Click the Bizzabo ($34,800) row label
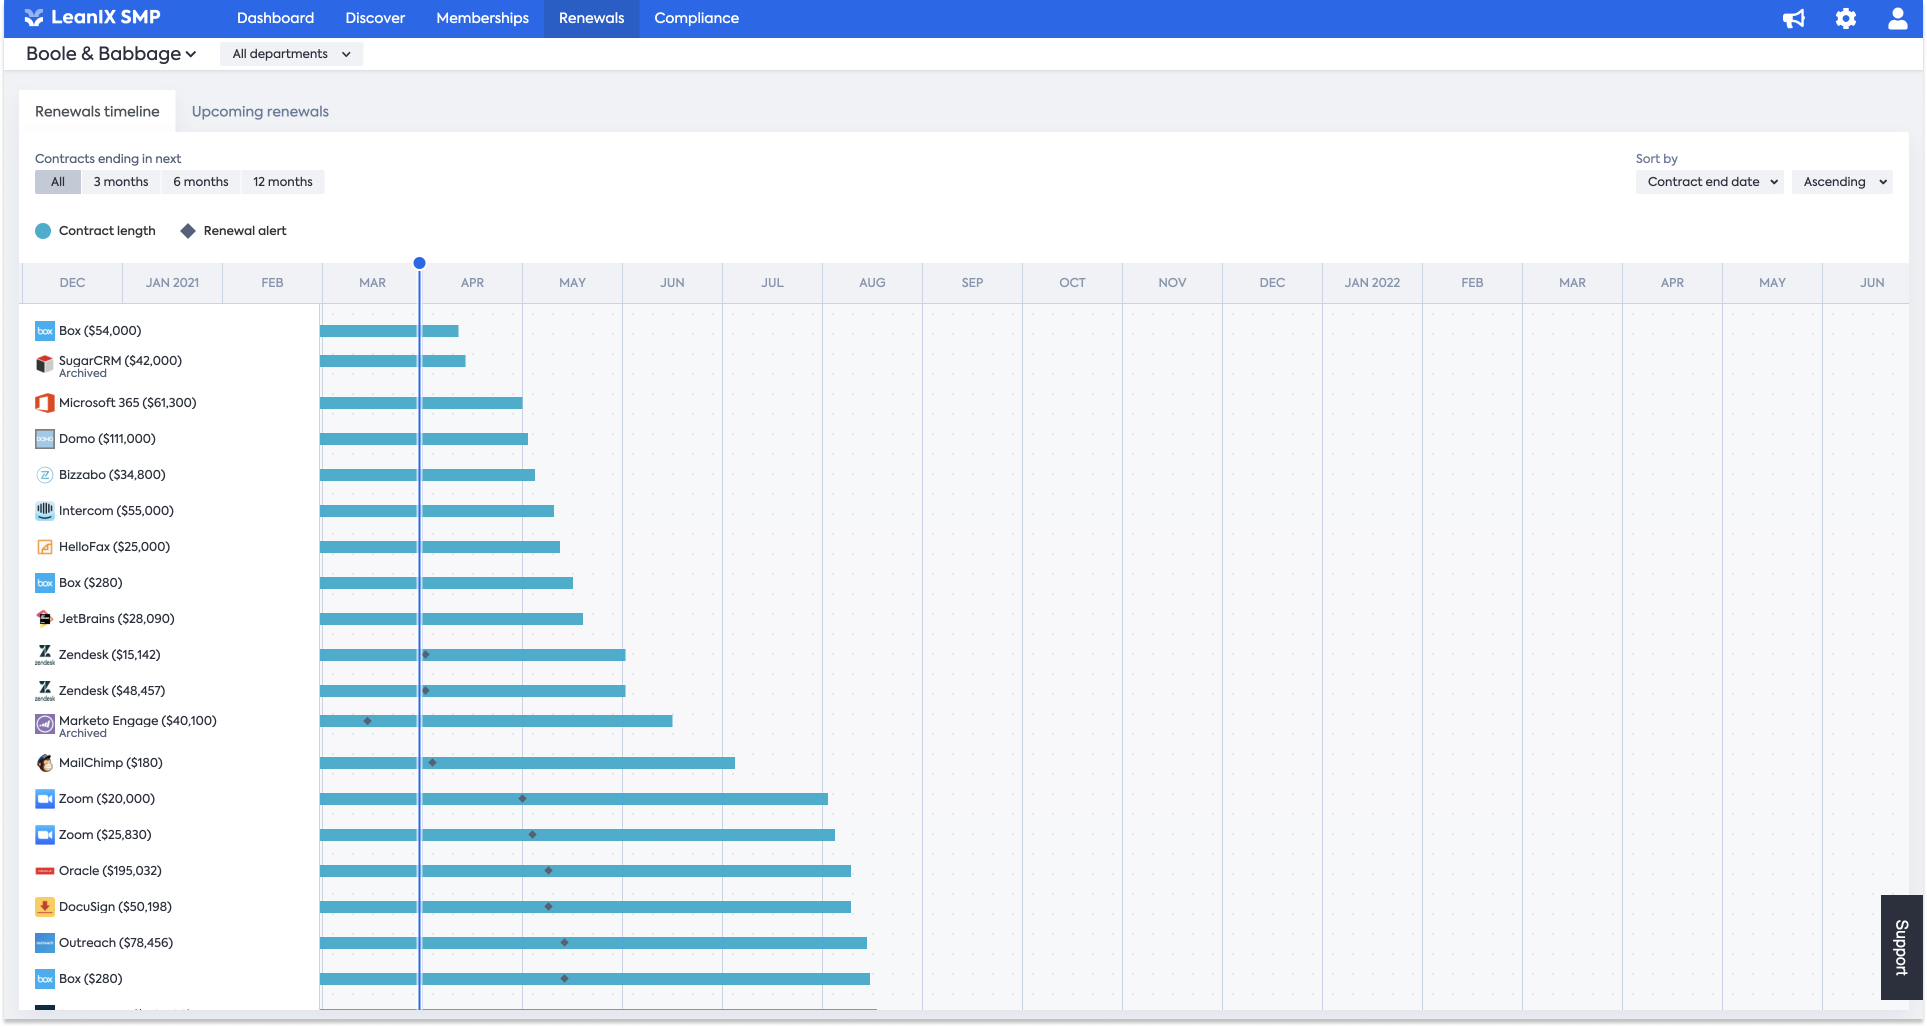1927x1027 pixels. click(112, 475)
